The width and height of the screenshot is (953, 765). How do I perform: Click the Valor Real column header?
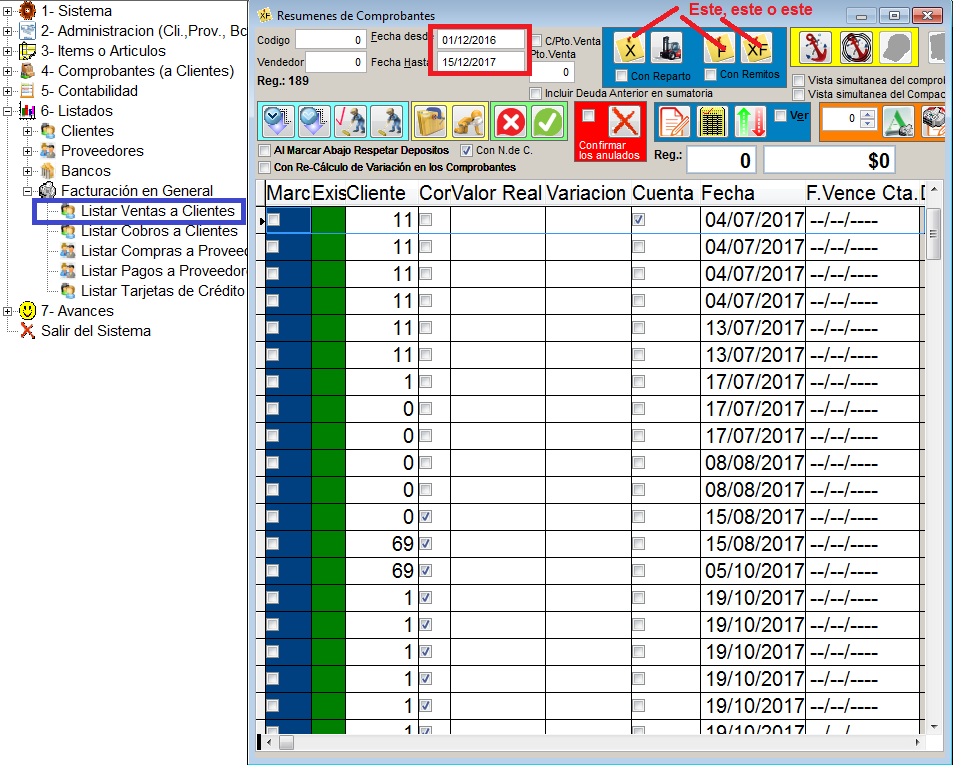(x=498, y=193)
